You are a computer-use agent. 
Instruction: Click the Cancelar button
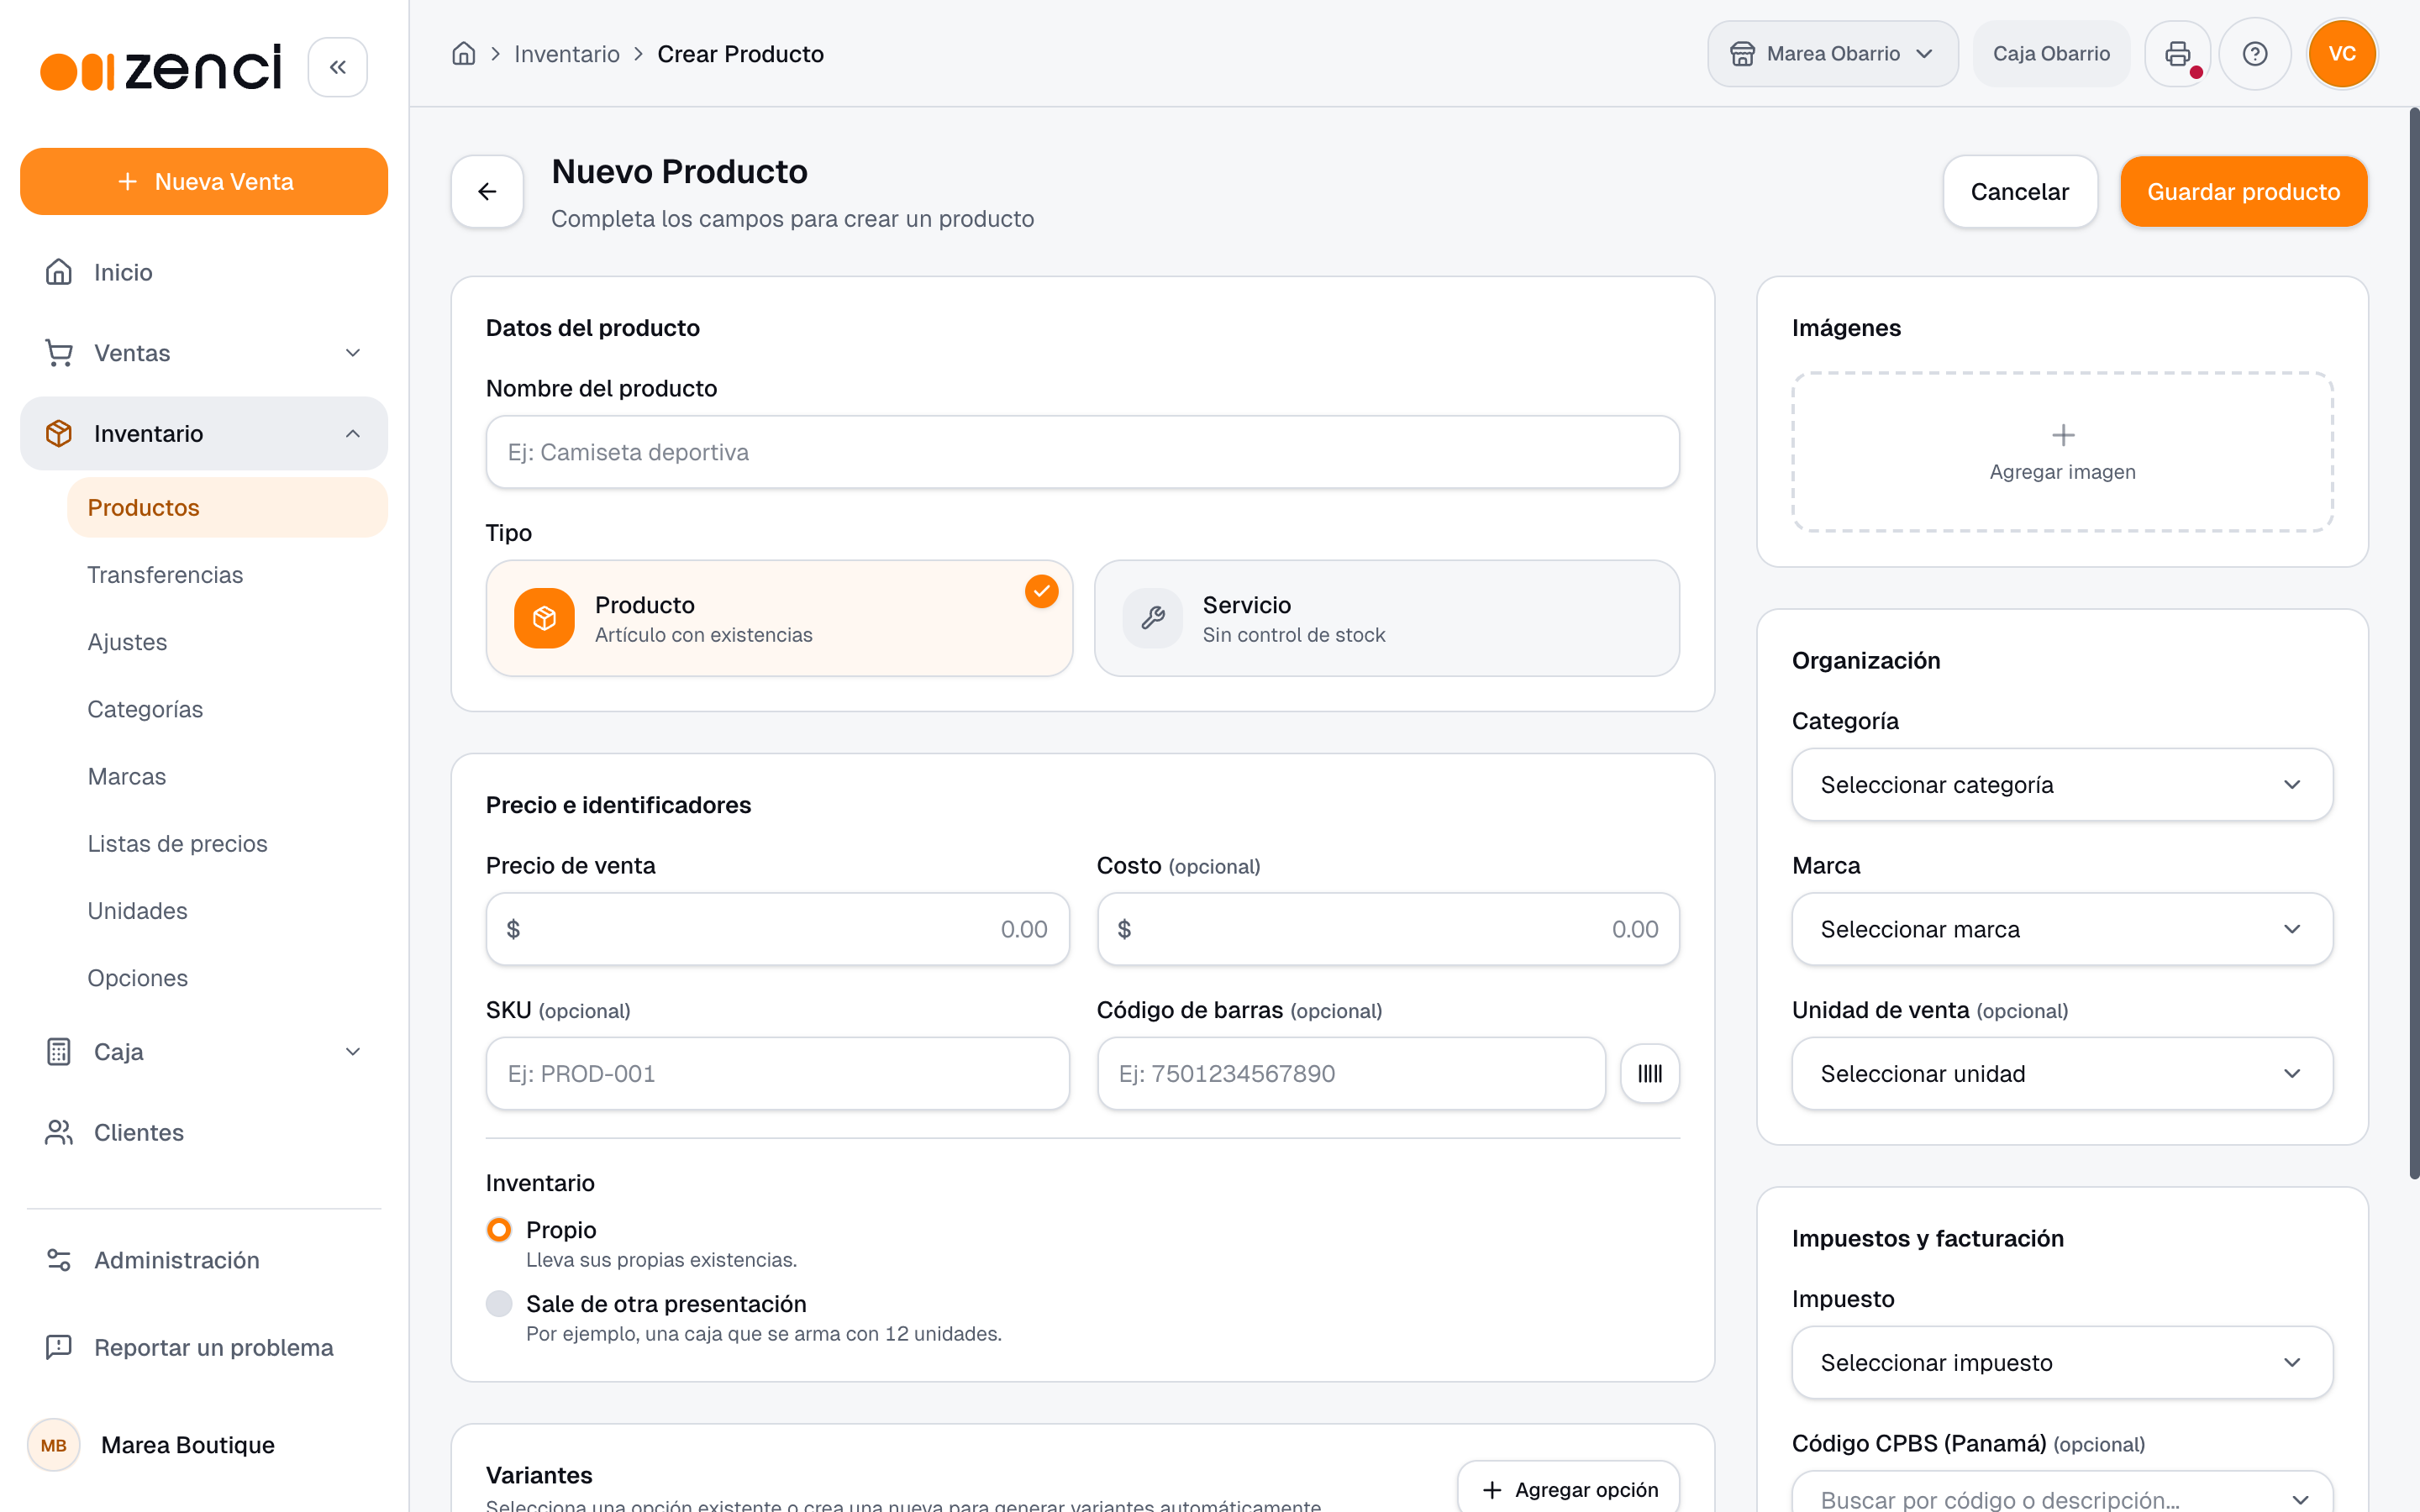click(2019, 191)
